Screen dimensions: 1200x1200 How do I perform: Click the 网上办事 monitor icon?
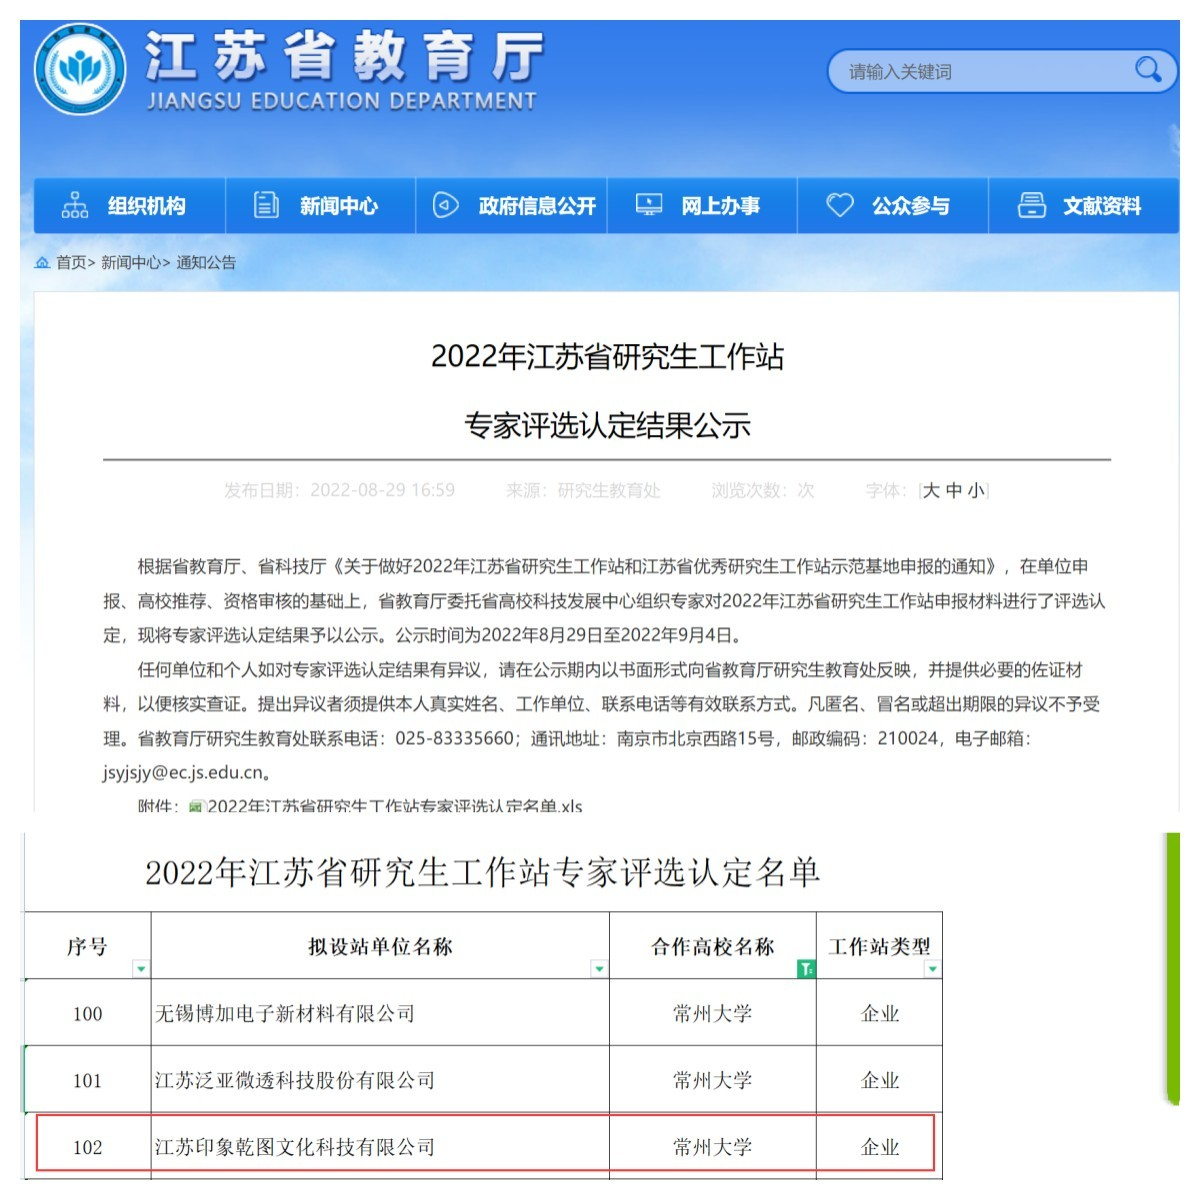pos(649,205)
